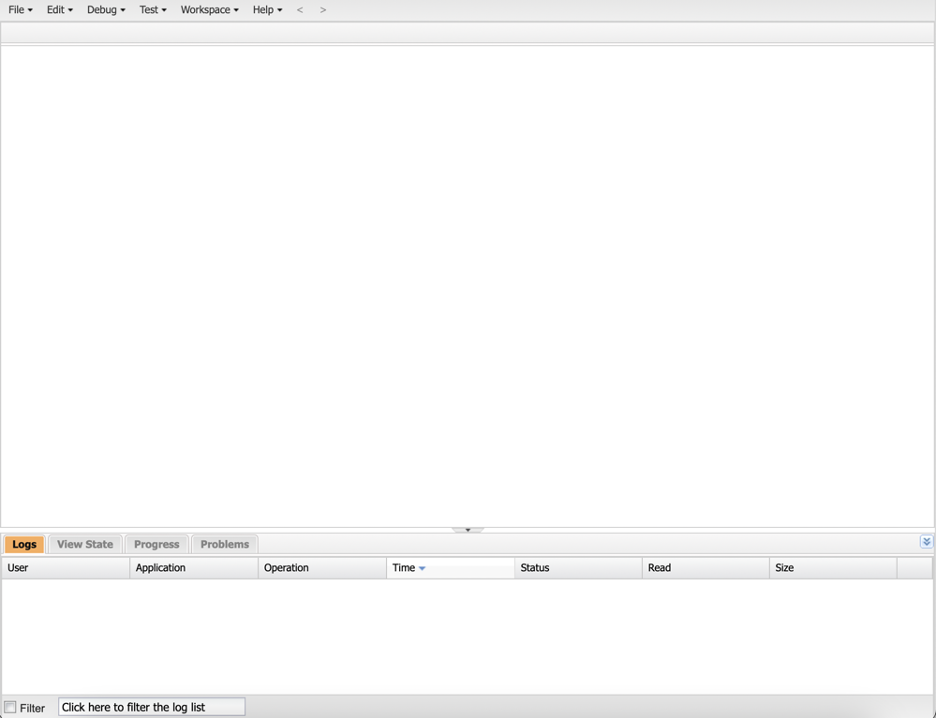
Task: Sort logs by Time column
Action: (451, 568)
